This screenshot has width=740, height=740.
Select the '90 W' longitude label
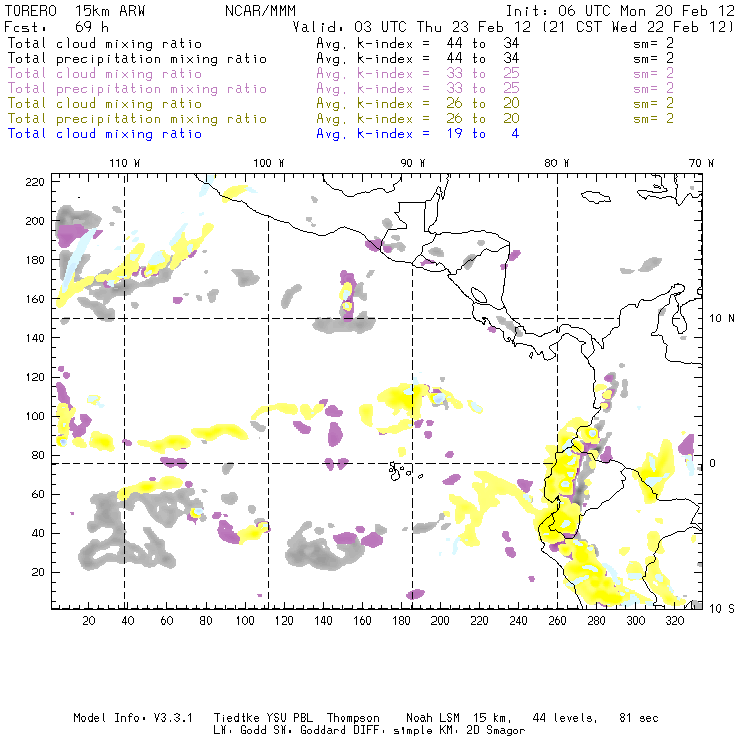(x=413, y=163)
